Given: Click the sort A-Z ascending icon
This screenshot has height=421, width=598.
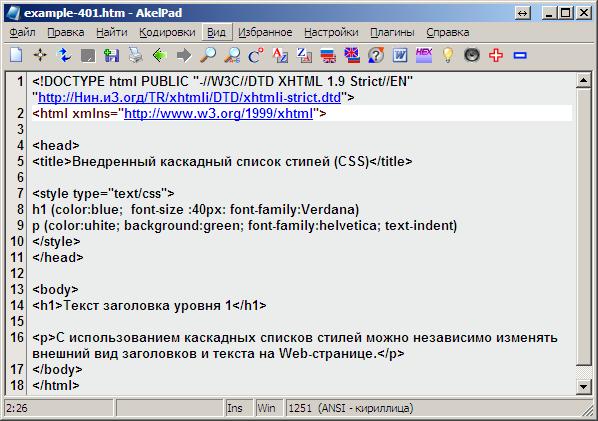Looking at the screenshot, I should coord(280,56).
